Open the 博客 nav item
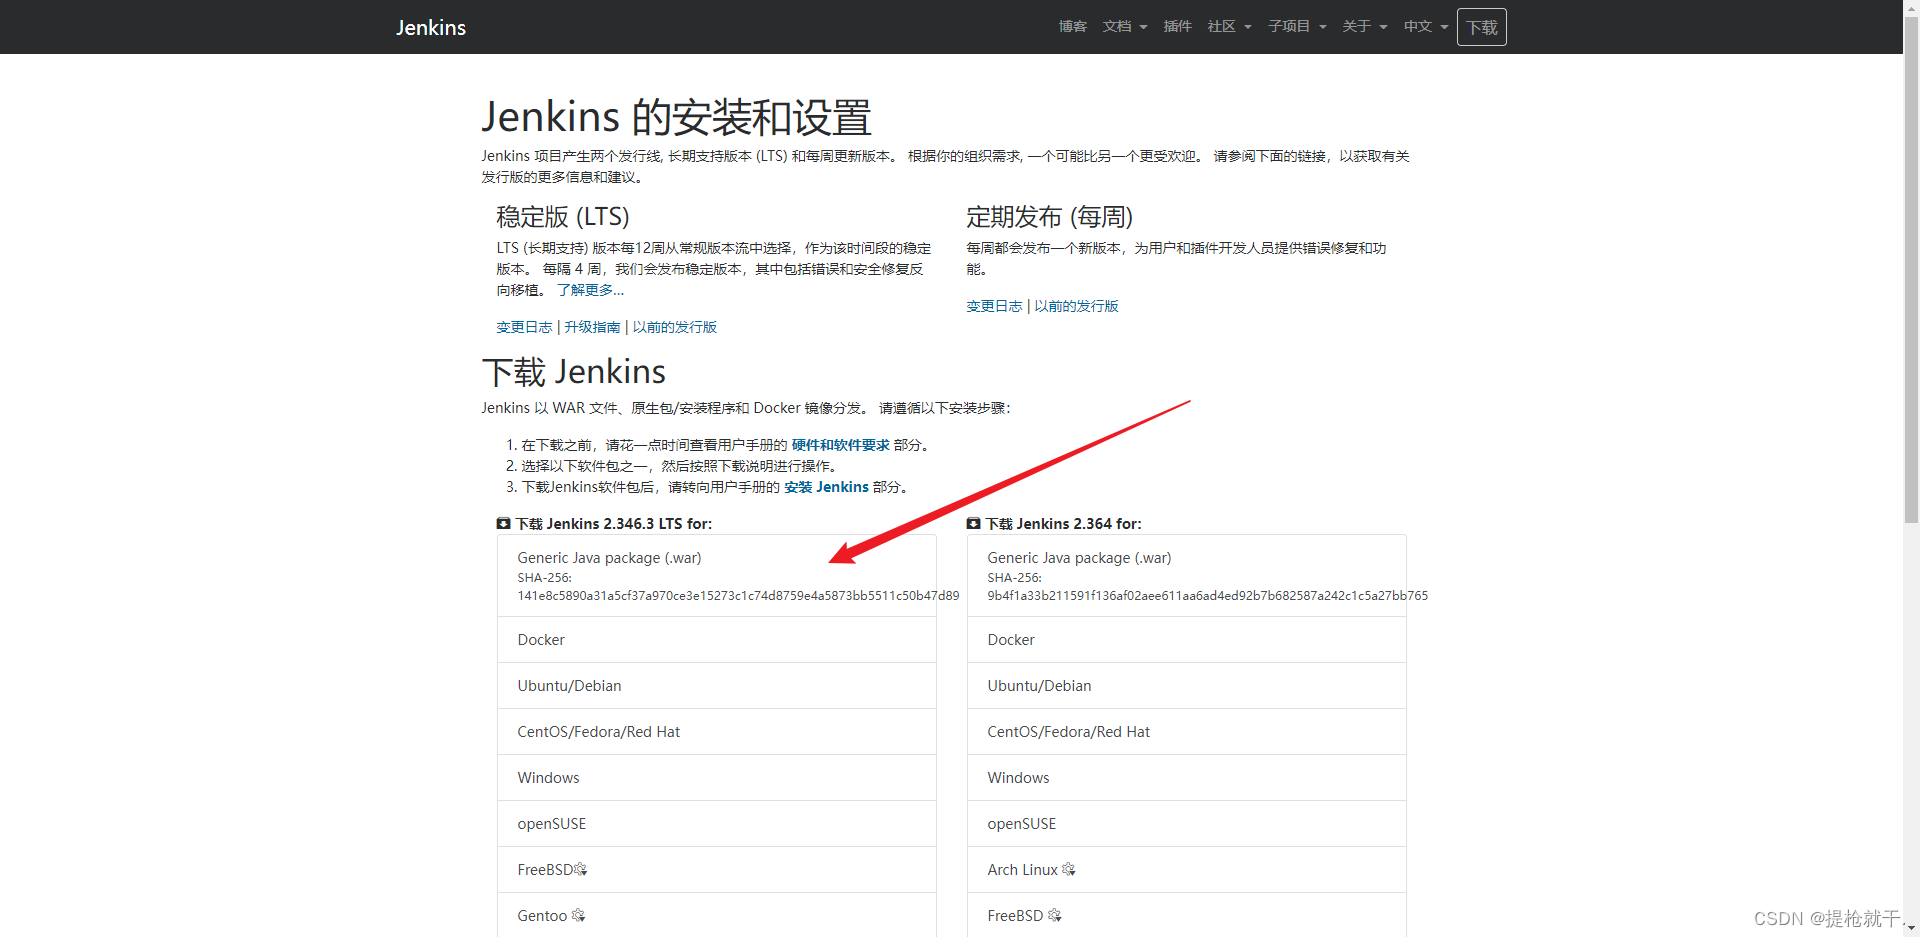Screen dimensions: 1920x937 click(x=1073, y=27)
